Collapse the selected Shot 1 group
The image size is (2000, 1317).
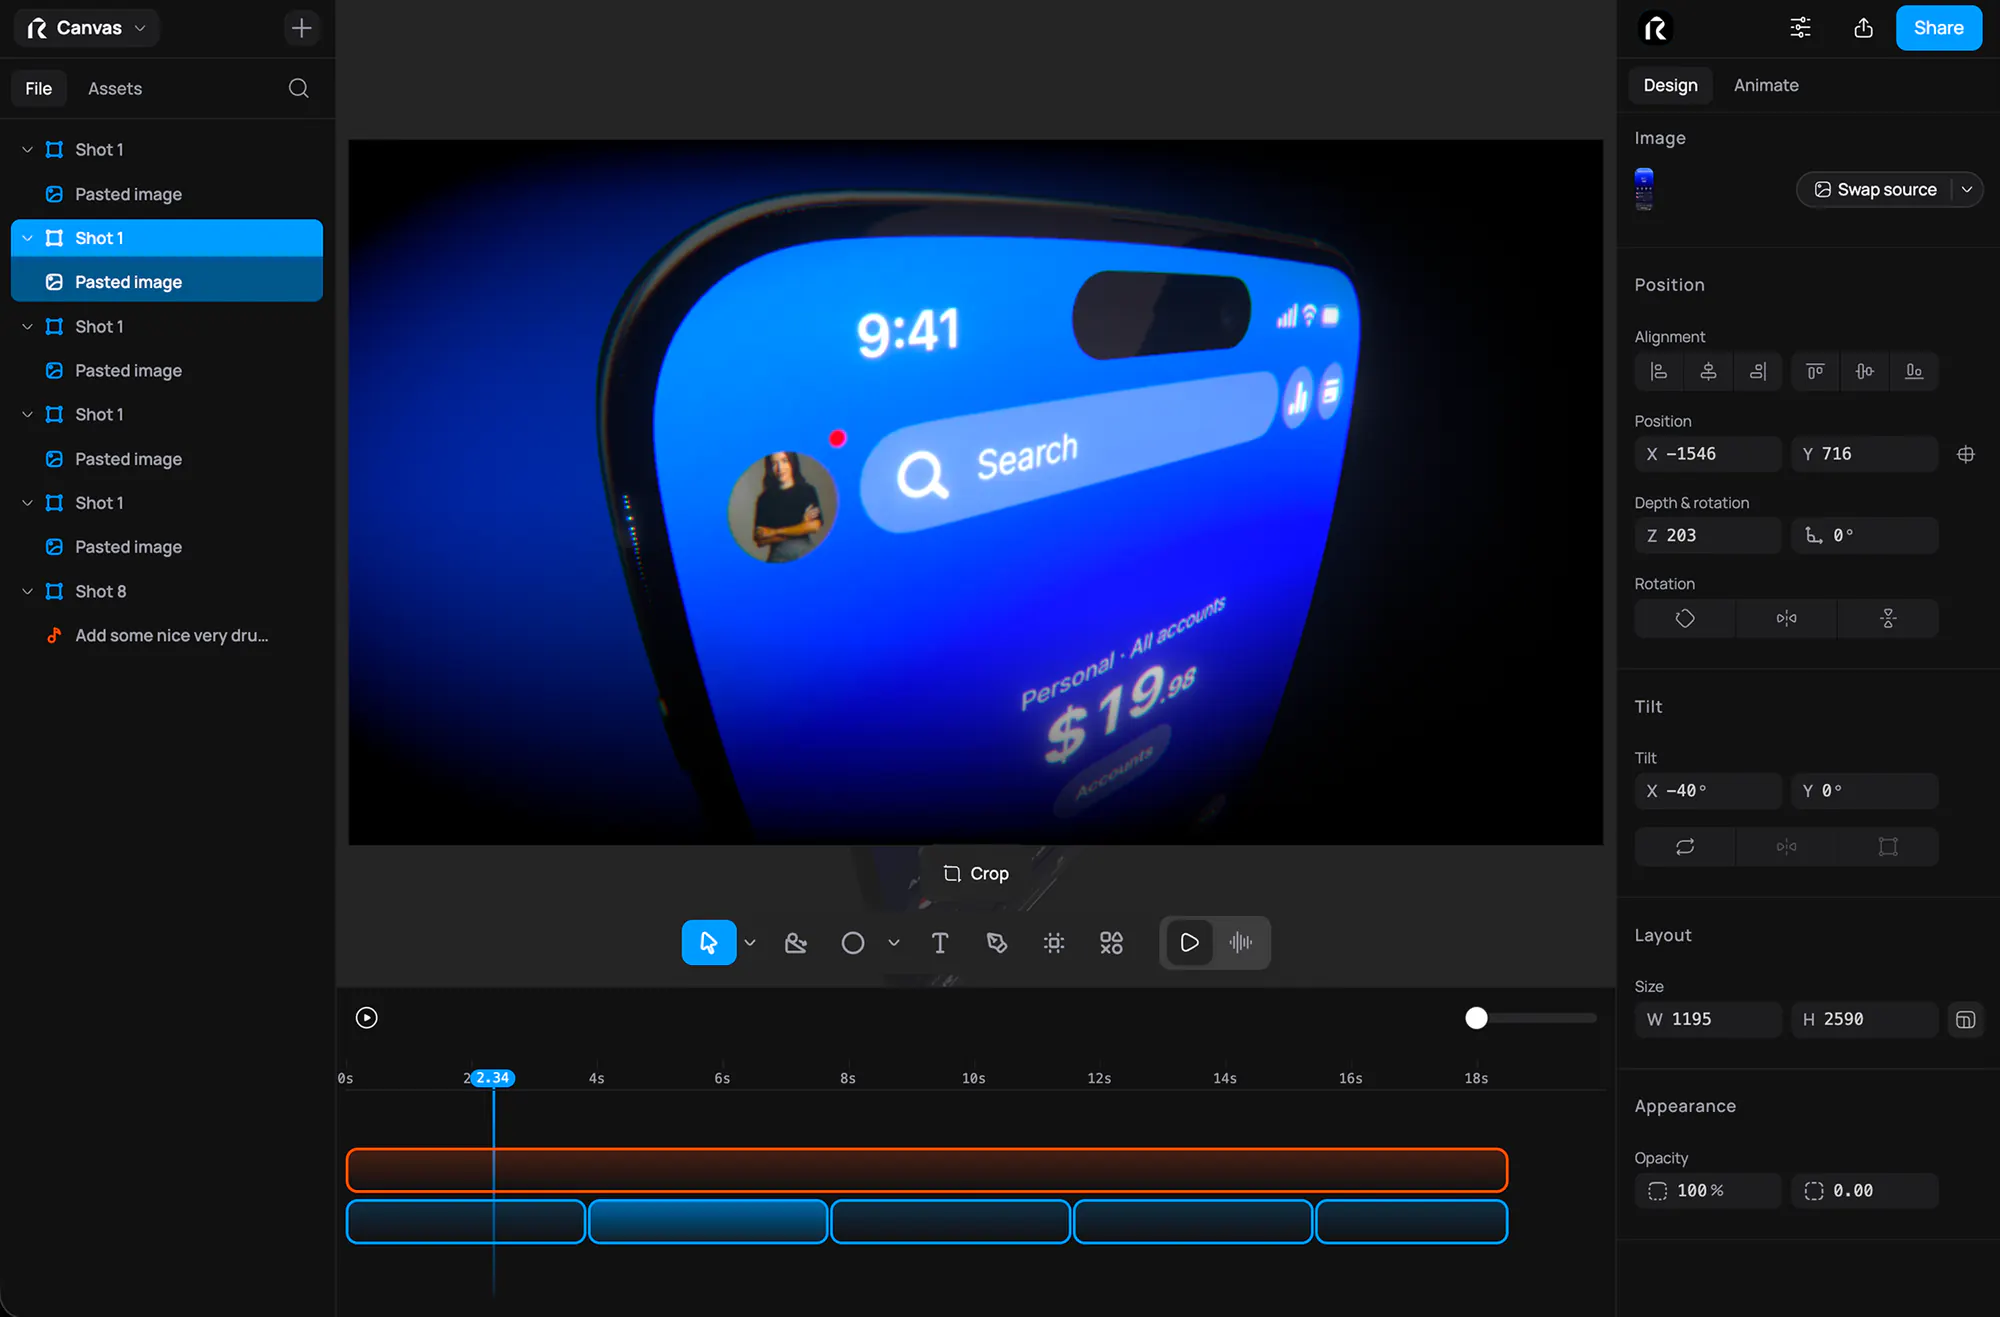[x=27, y=238]
